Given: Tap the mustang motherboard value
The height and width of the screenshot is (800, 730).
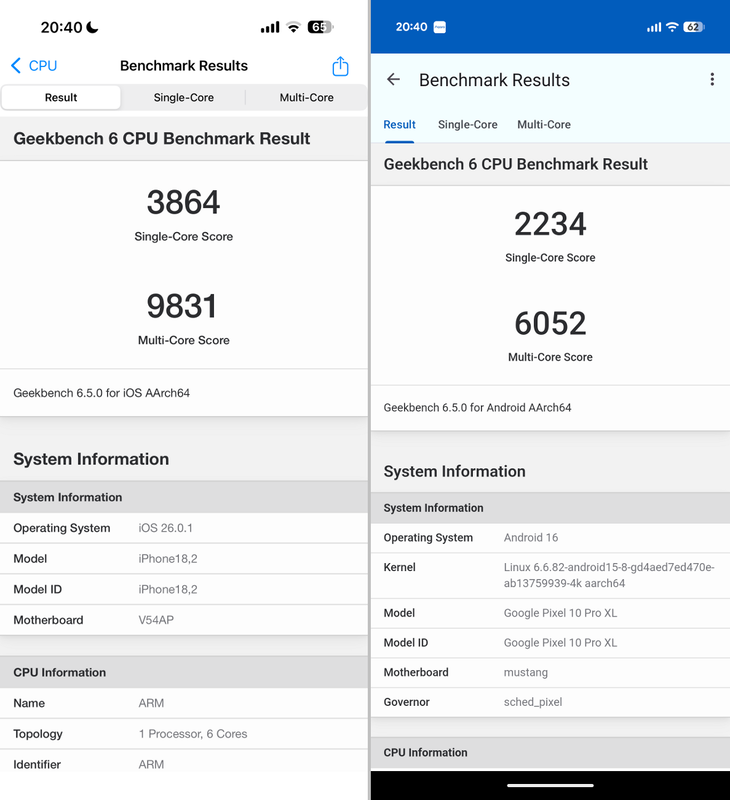Looking at the screenshot, I should coord(526,672).
